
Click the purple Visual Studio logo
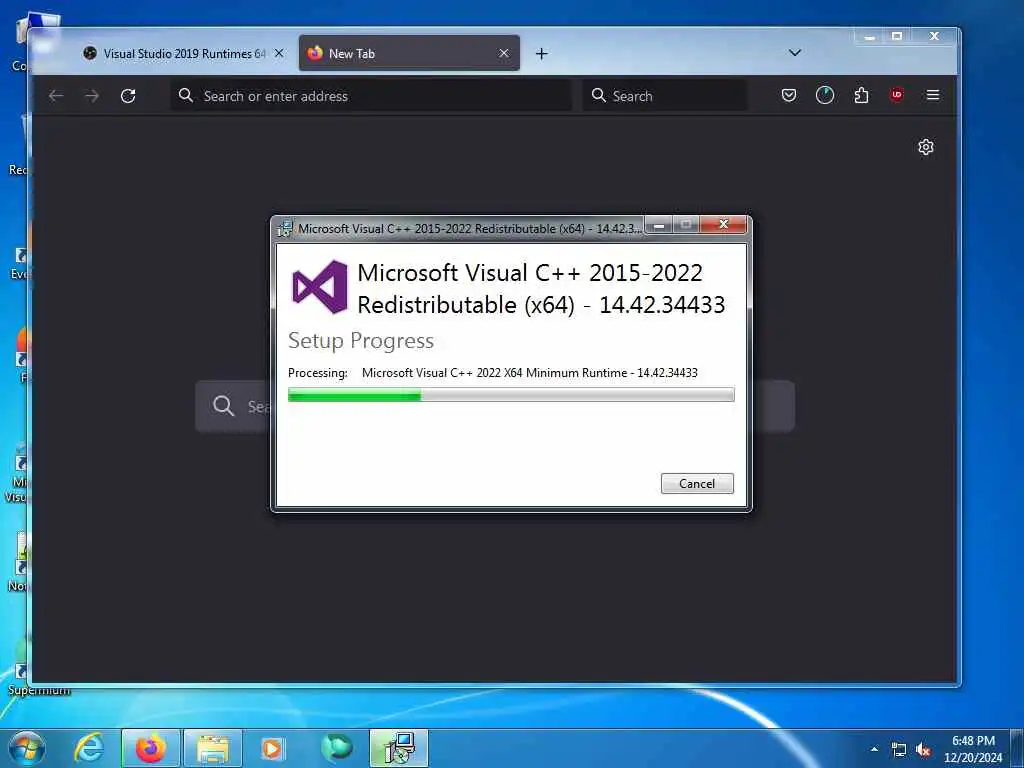click(x=320, y=287)
